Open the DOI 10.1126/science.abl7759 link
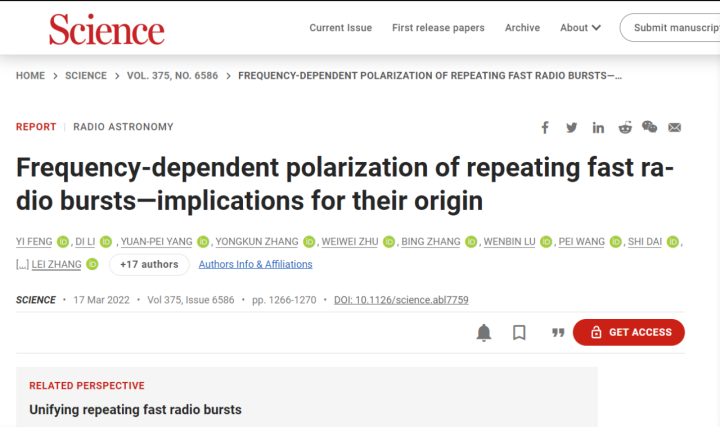 tap(401, 300)
